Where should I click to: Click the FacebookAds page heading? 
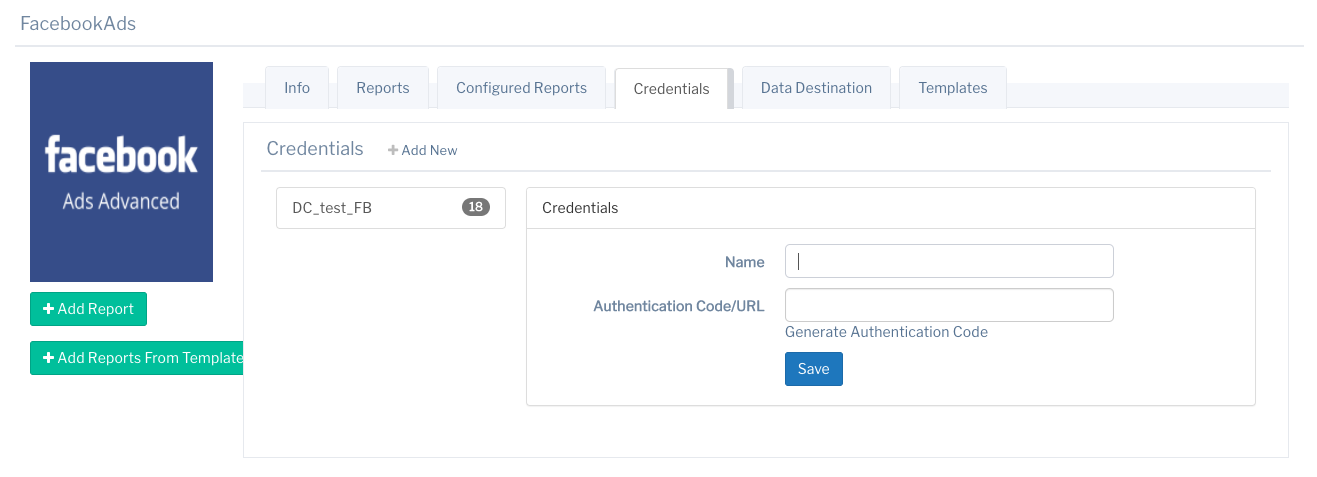click(x=78, y=23)
